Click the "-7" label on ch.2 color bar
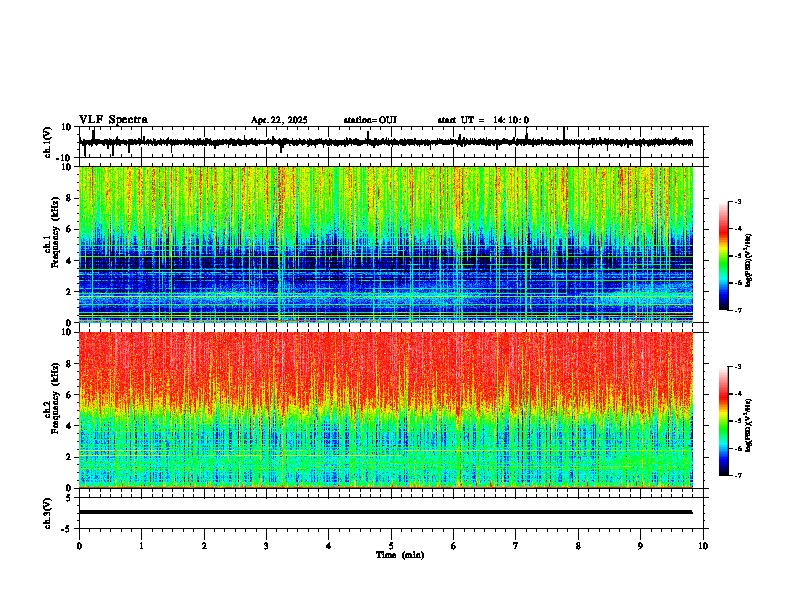Viewport: 792px width, 612px height. pyautogui.click(x=737, y=475)
